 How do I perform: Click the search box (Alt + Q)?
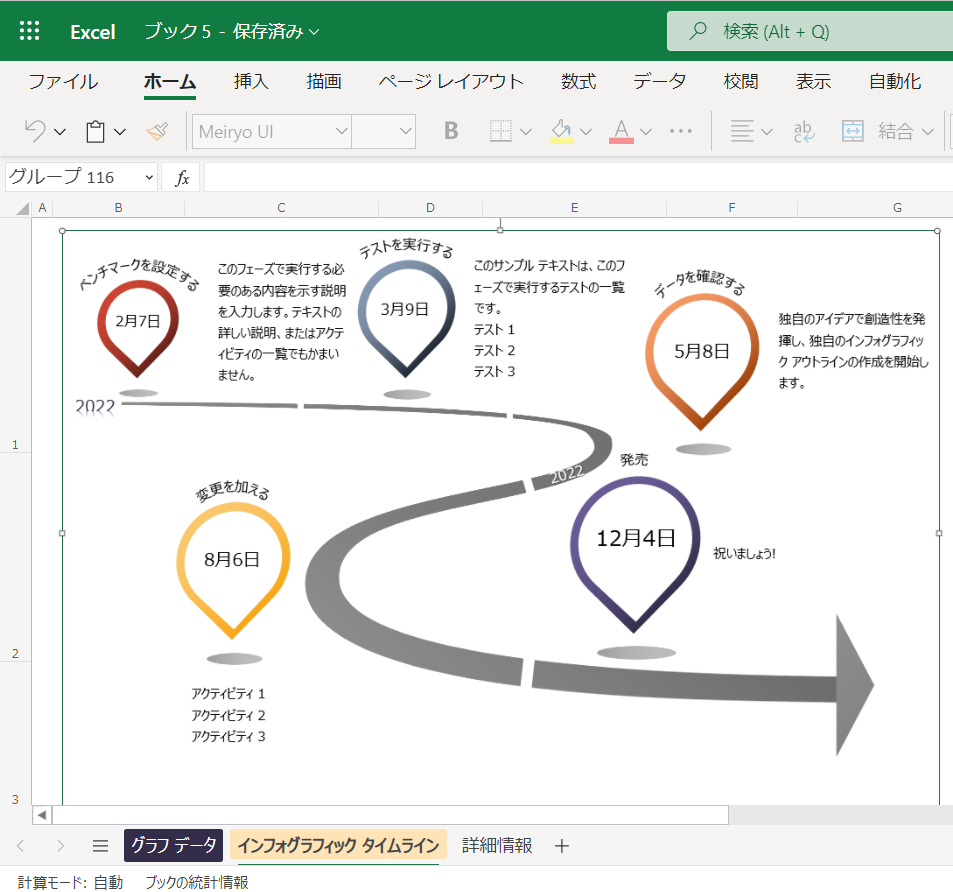[x=810, y=31]
